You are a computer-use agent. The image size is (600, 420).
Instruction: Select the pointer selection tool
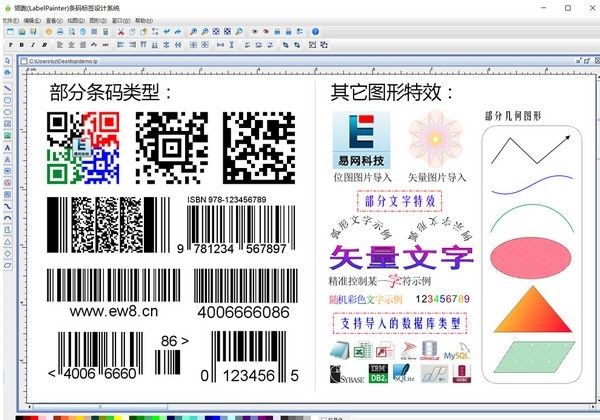click(x=7, y=61)
